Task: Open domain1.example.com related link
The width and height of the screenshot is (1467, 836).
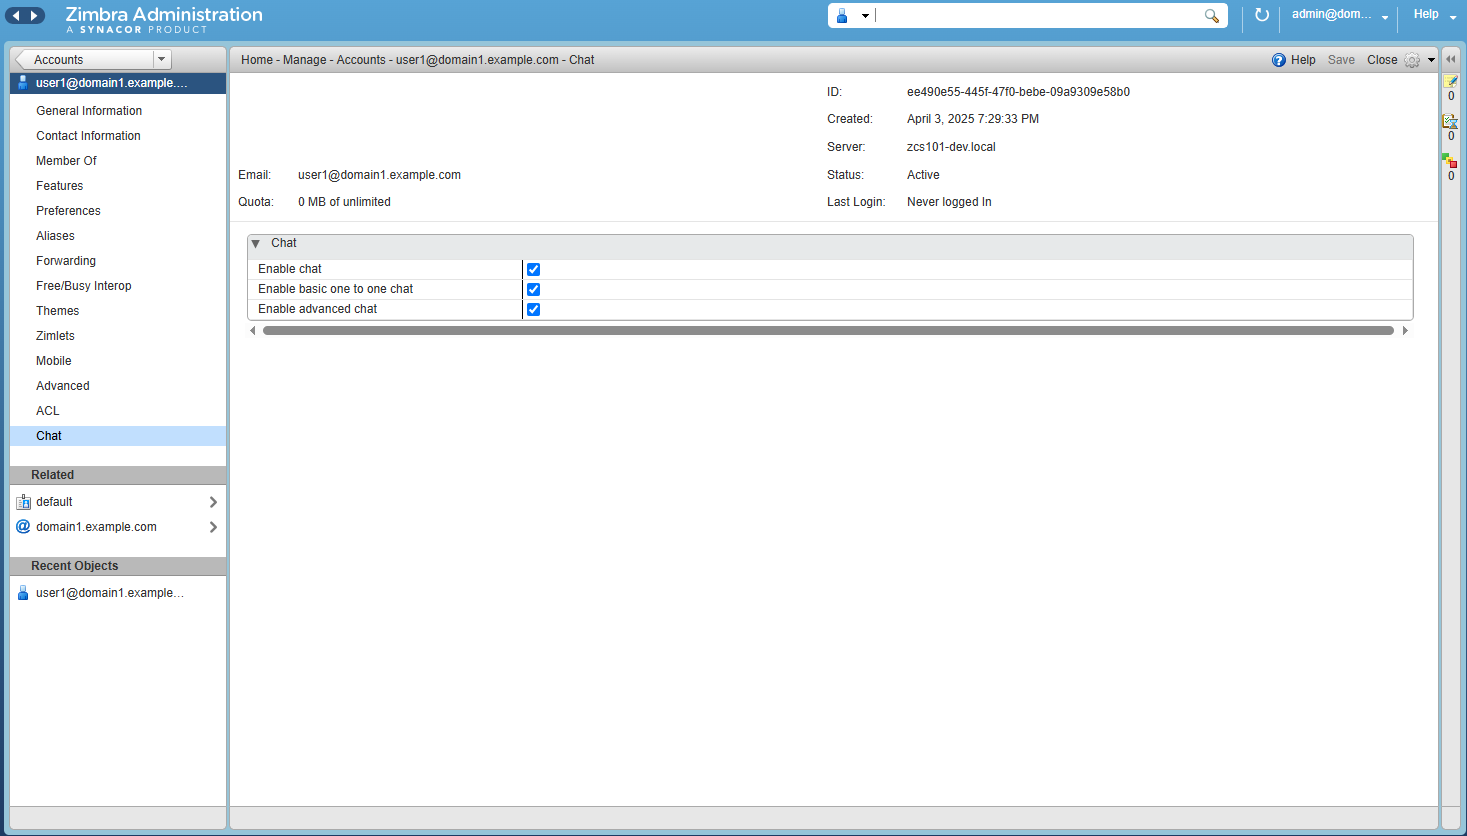Action: click(96, 527)
